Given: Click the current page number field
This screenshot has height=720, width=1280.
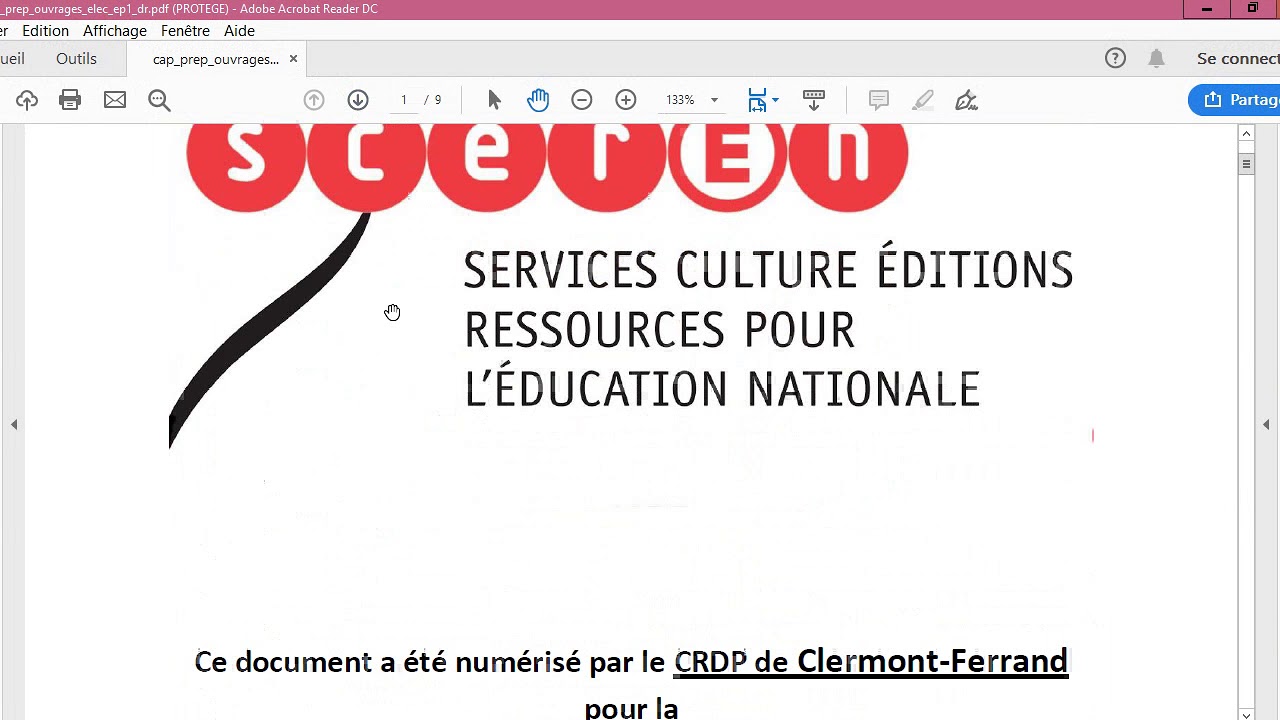Looking at the screenshot, I should point(404,100).
